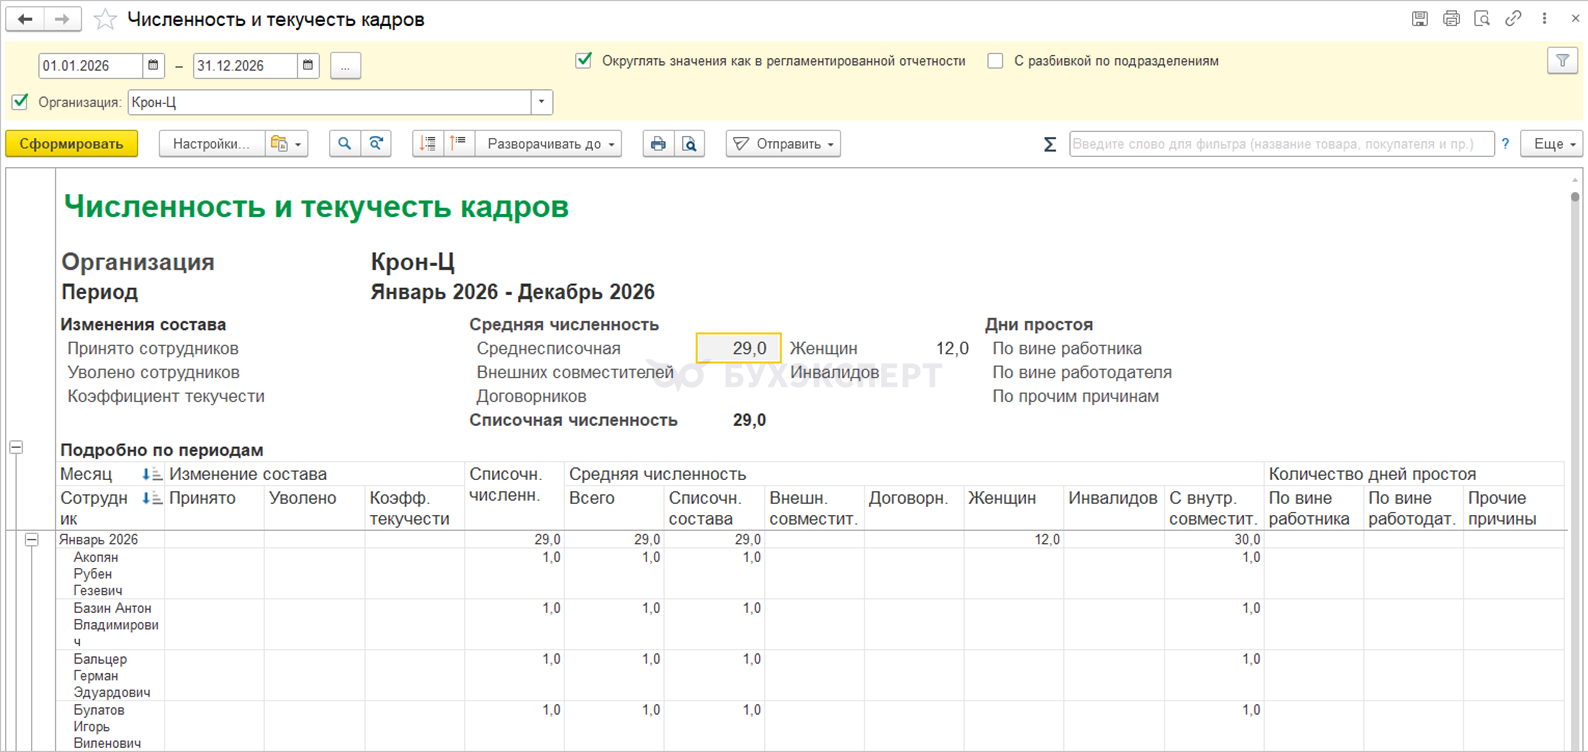1588x752 pixels.
Task: Toggle the Организация filter checkbox
Action: click(20, 102)
